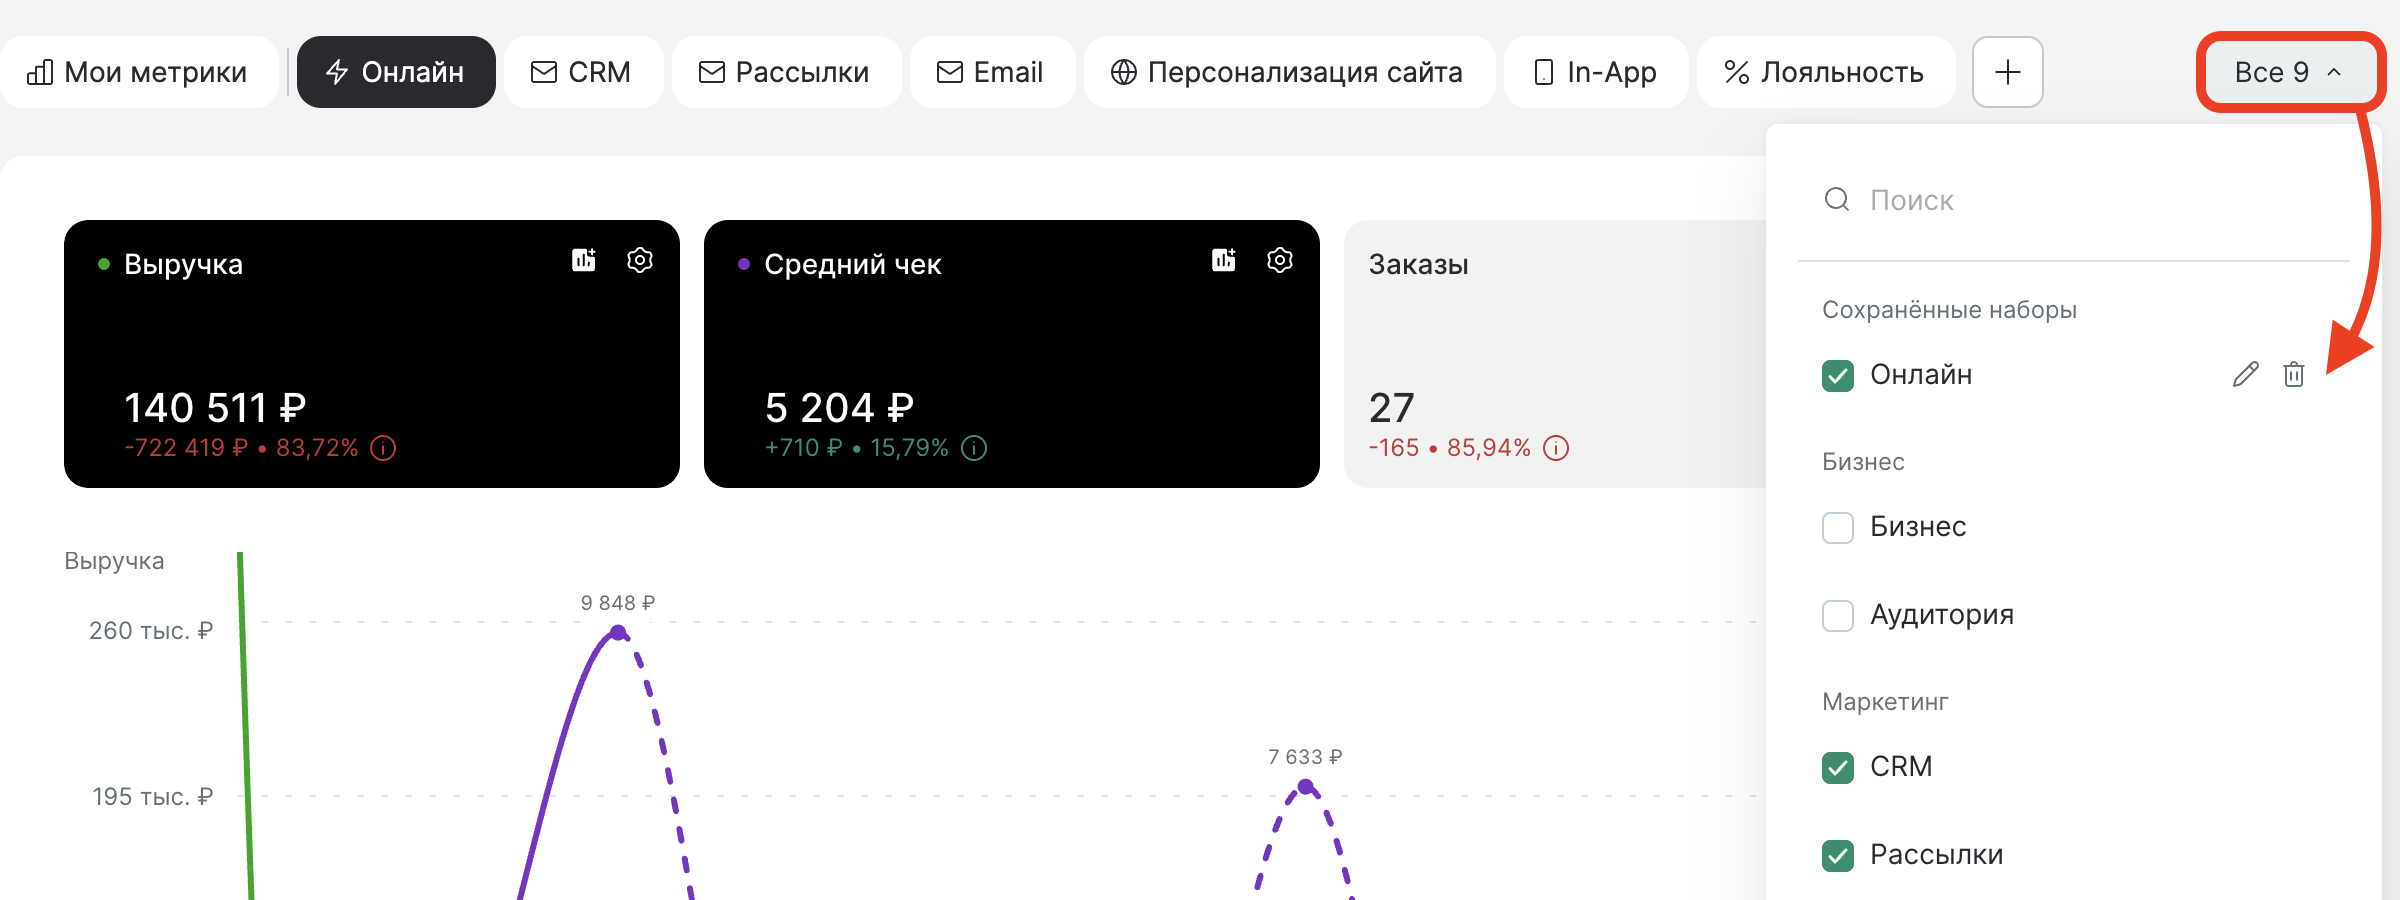Click the 9 848 ₽ chart point
Image resolution: width=2400 pixels, height=900 pixels.
[618, 632]
